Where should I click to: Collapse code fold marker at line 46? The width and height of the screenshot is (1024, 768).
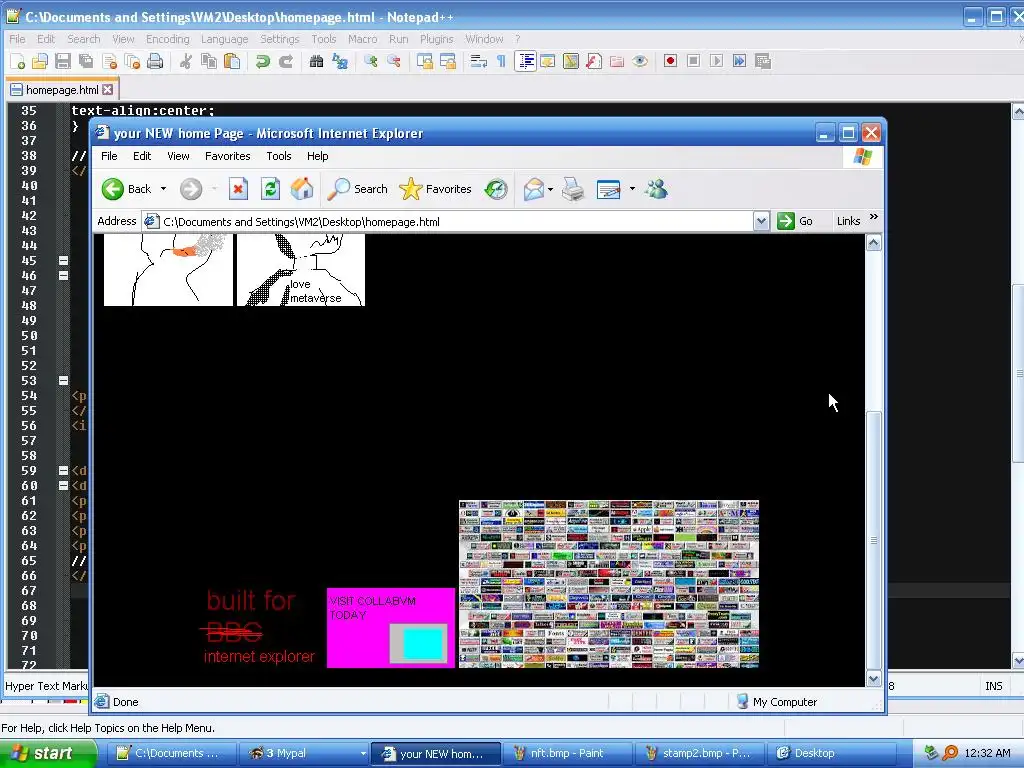point(63,276)
